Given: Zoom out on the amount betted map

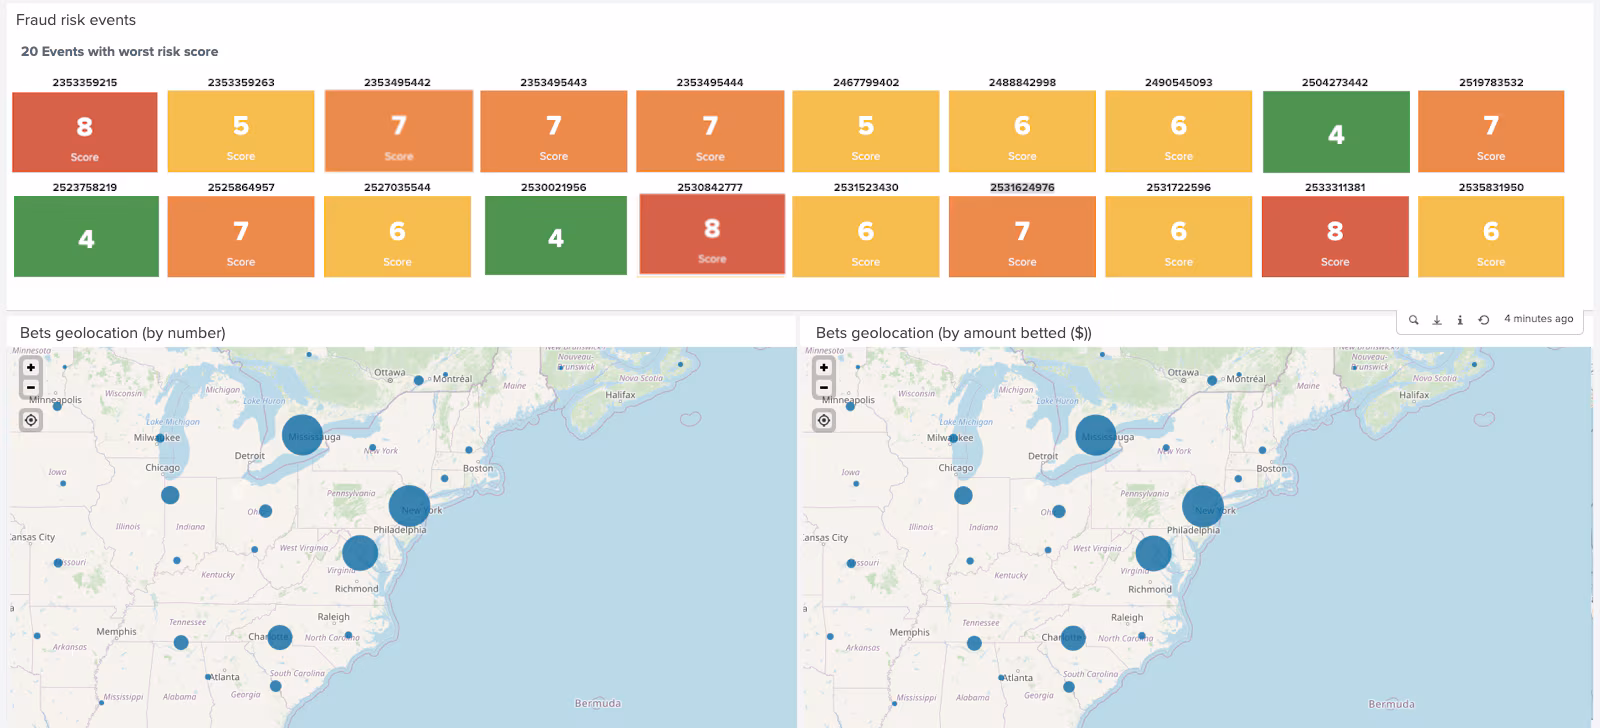Looking at the screenshot, I should pos(824,387).
